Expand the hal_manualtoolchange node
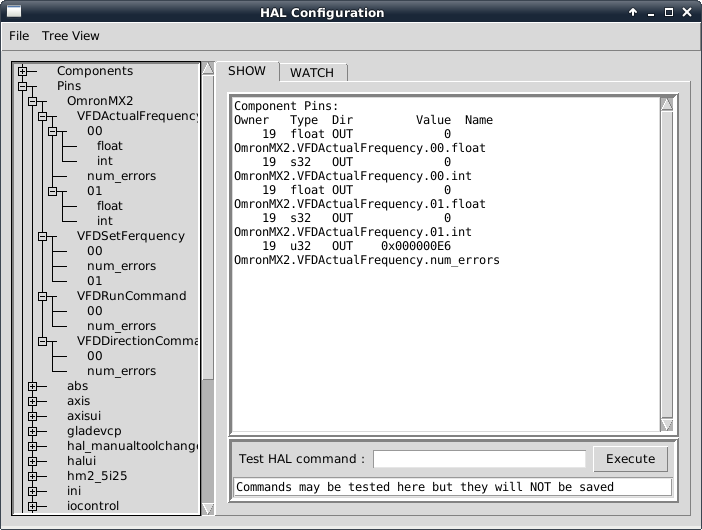This screenshot has height=530, width=702. tap(32, 446)
